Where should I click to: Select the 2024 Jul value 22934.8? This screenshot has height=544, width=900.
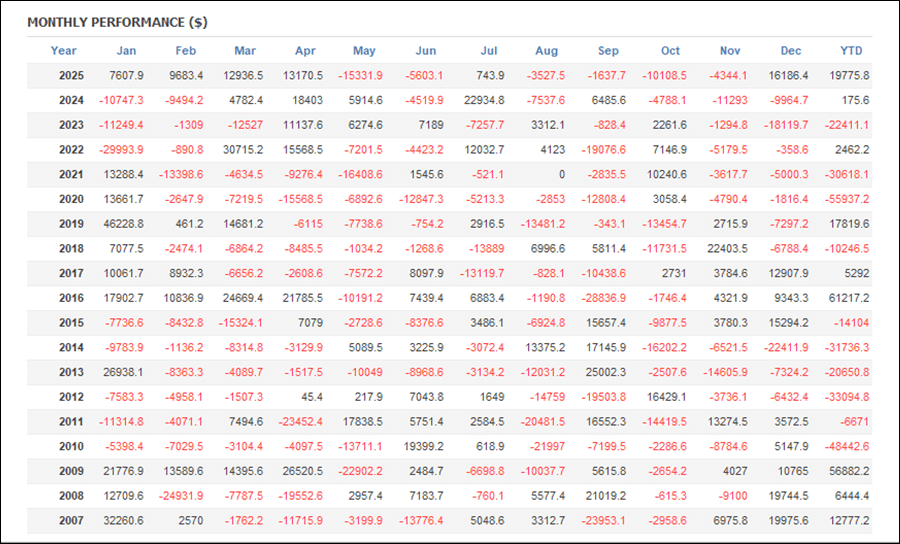pyautogui.click(x=483, y=100)
